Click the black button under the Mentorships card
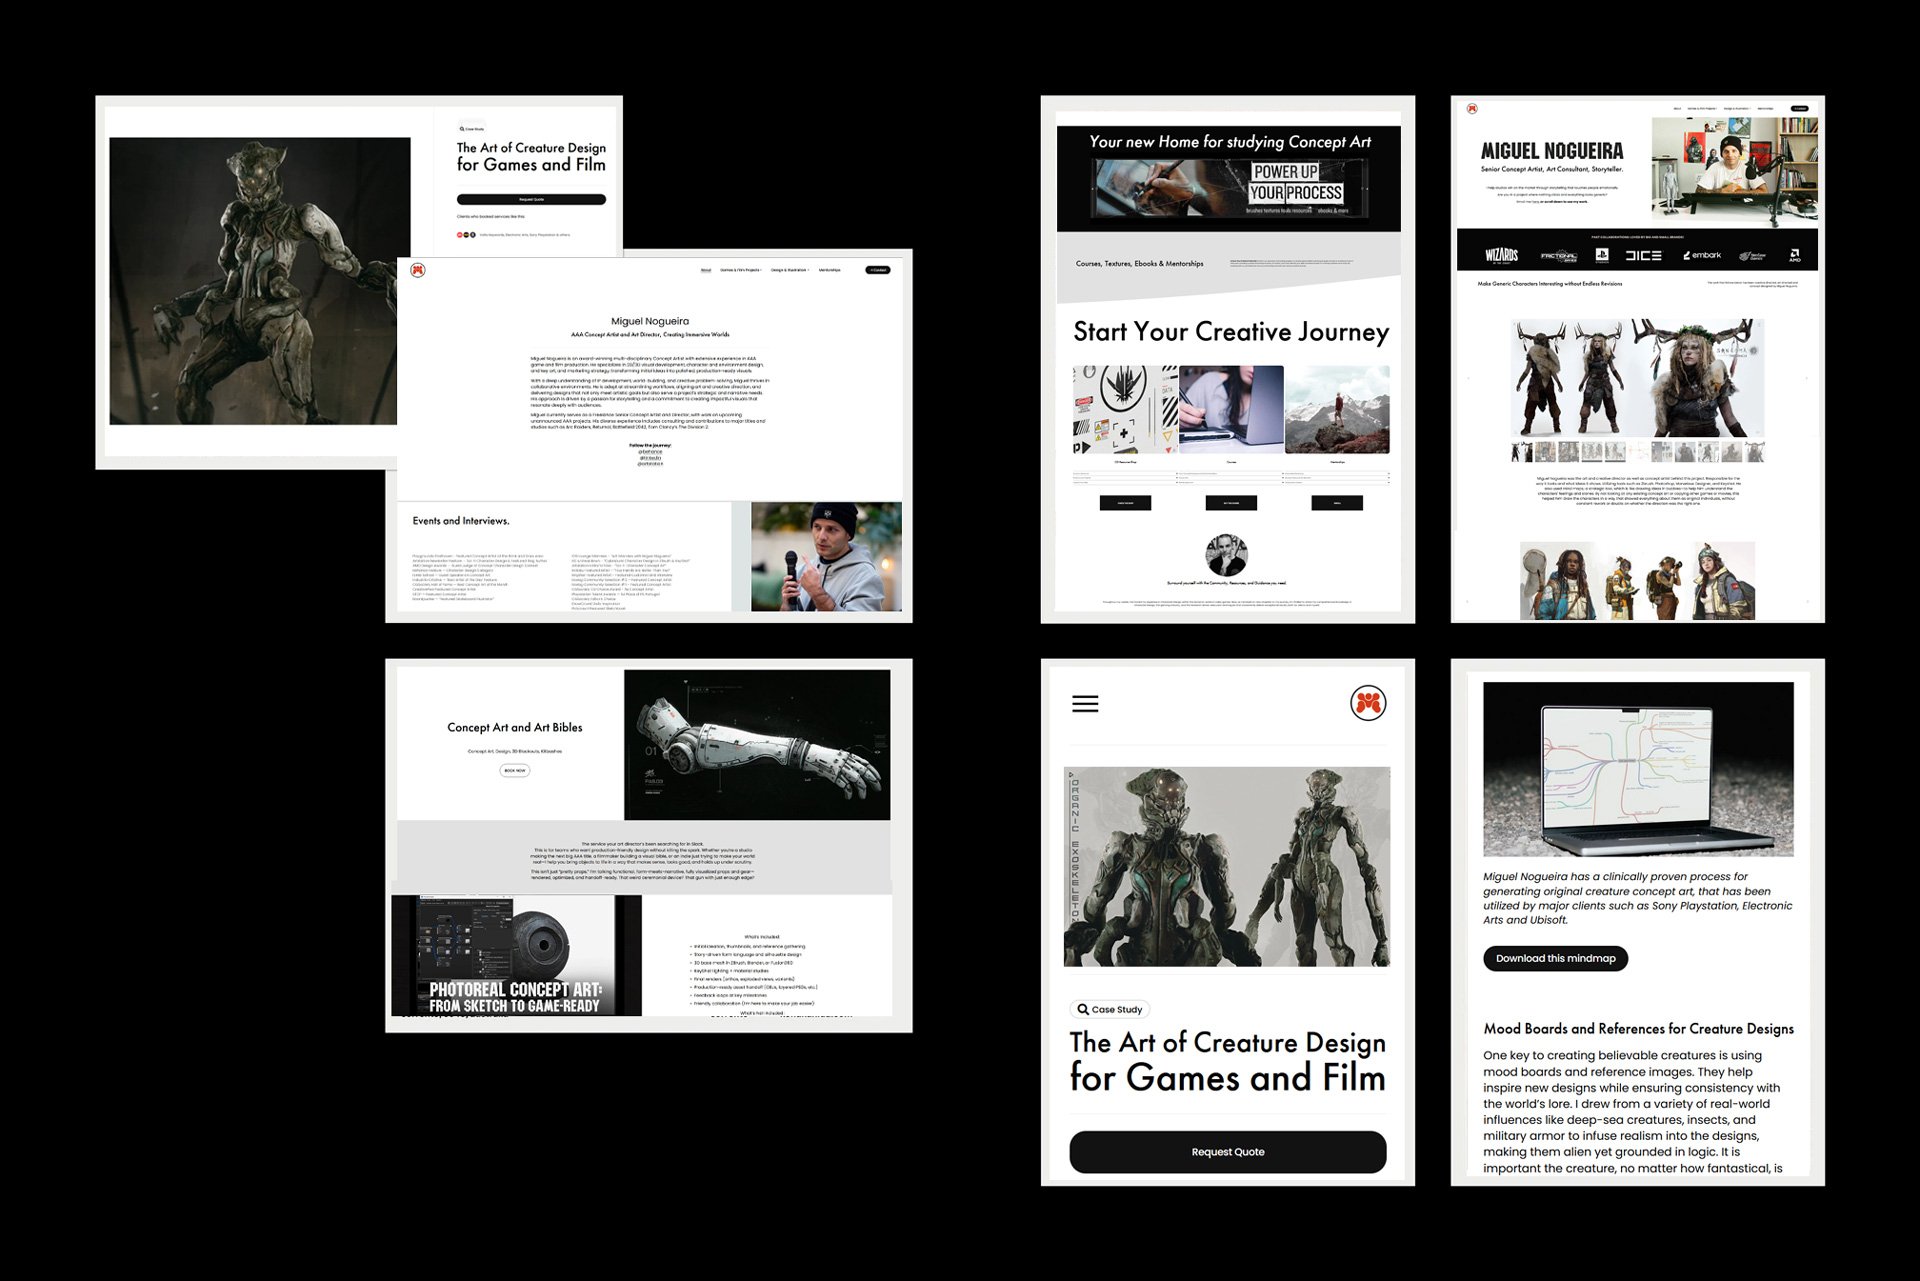The image size is (1920, 1281). pos(1337,503)
